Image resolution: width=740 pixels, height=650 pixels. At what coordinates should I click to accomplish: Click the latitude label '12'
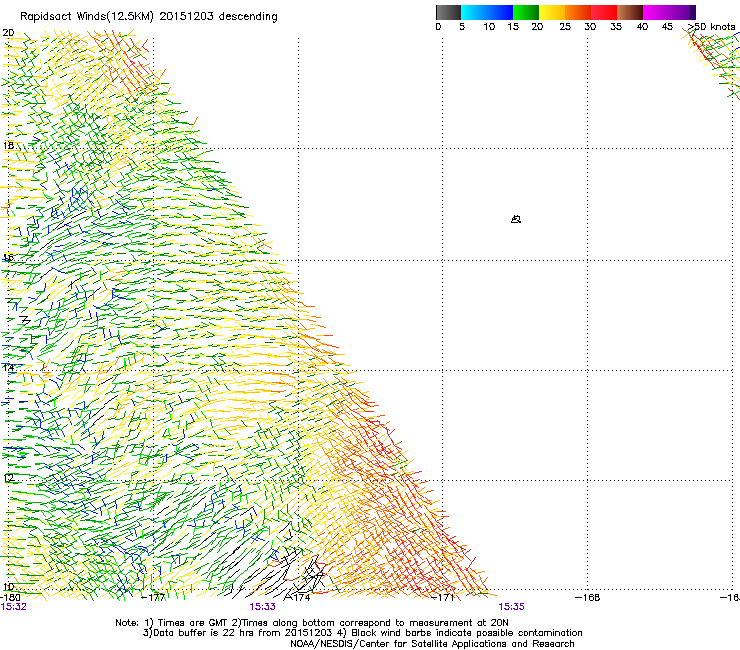tap(8, 478)
